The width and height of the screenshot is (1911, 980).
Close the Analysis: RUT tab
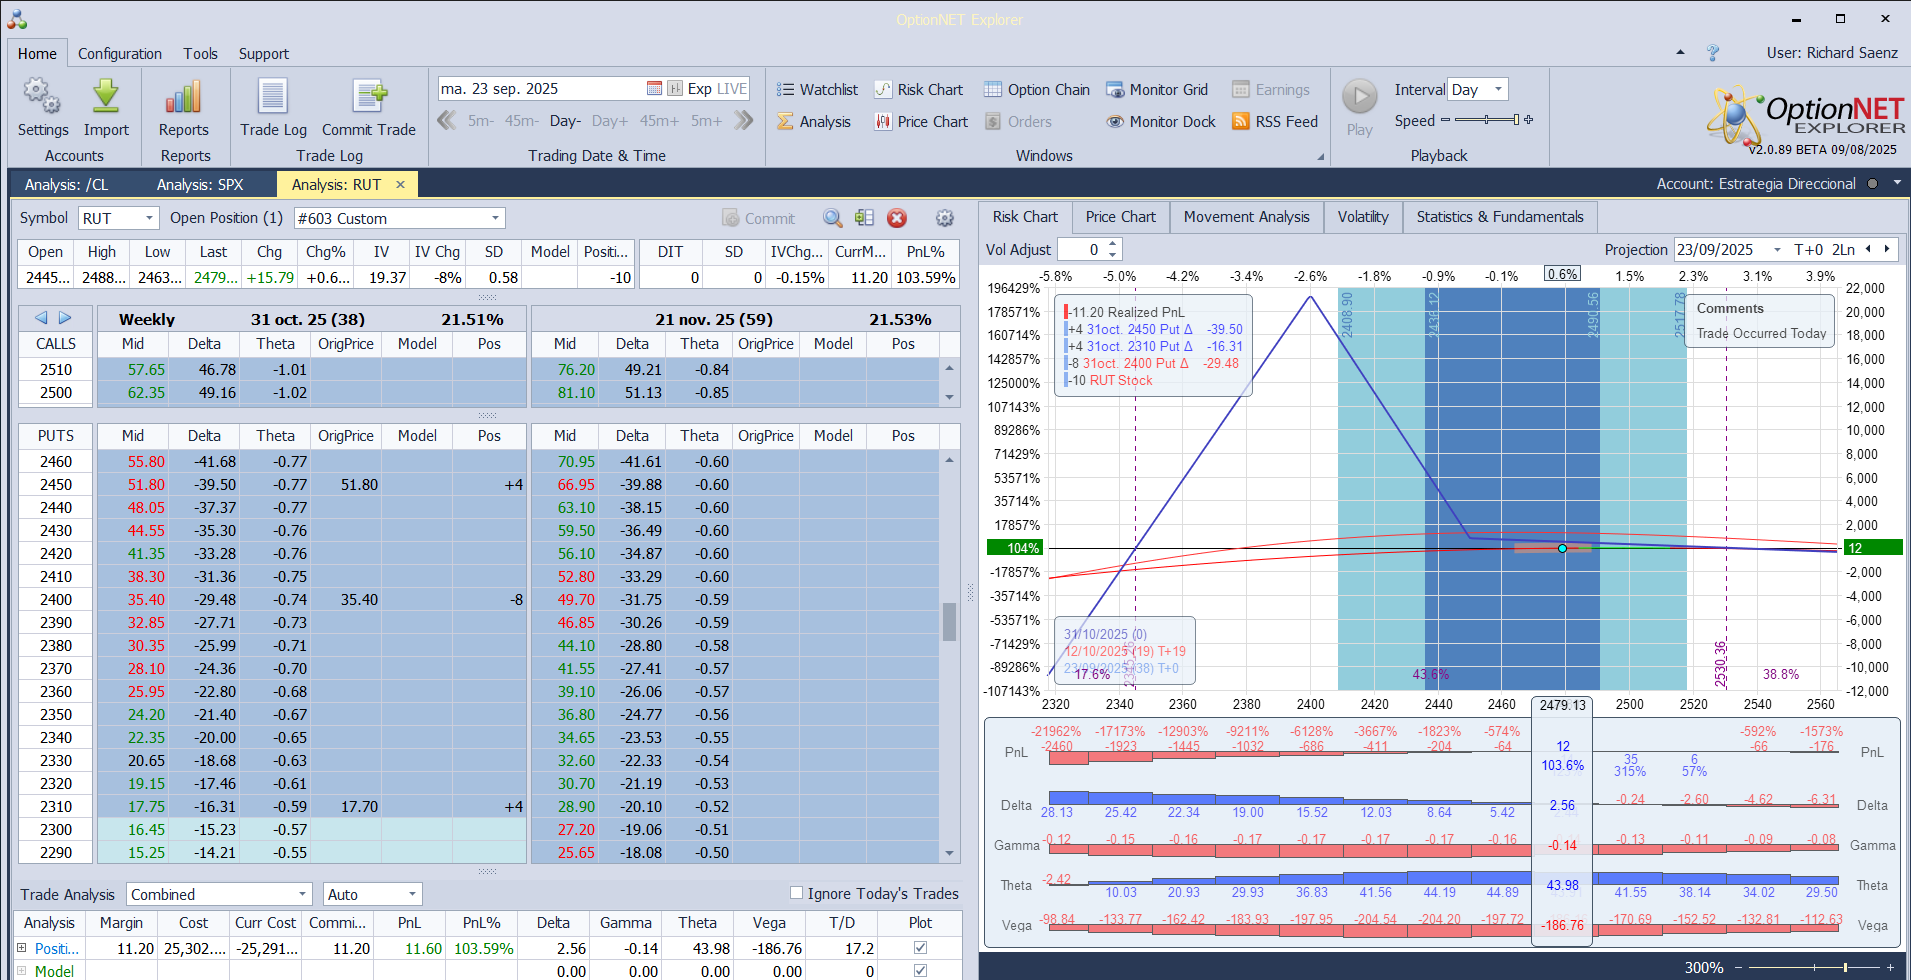pos(400,184)
